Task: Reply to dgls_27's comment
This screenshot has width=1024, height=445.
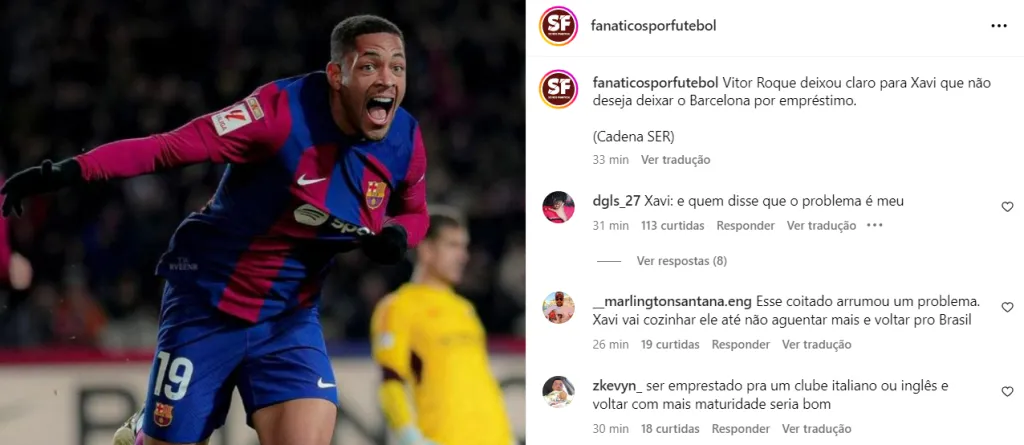Action: pos(745,225)
